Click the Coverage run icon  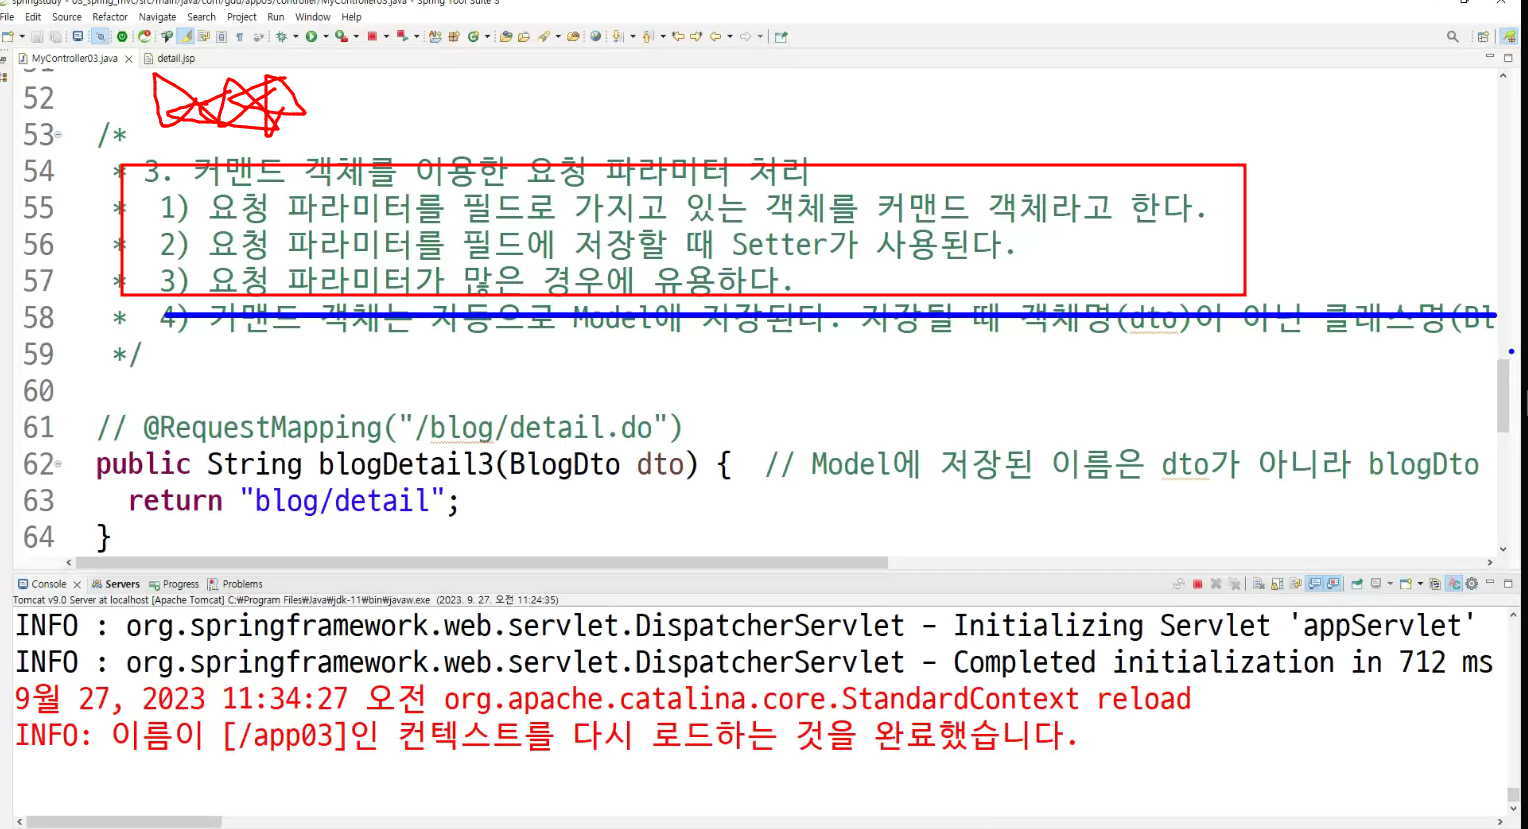pyautogui.click(x=341, y=36)
